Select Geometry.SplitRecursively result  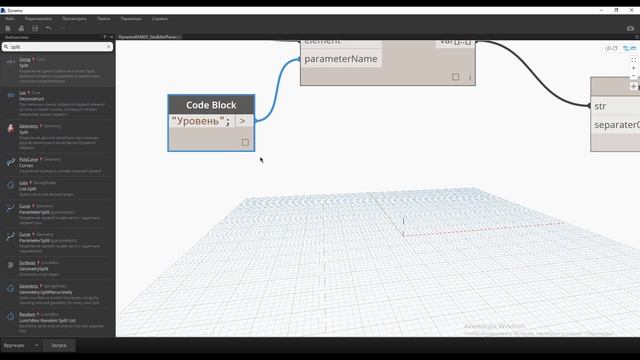(x=58, y=294)
